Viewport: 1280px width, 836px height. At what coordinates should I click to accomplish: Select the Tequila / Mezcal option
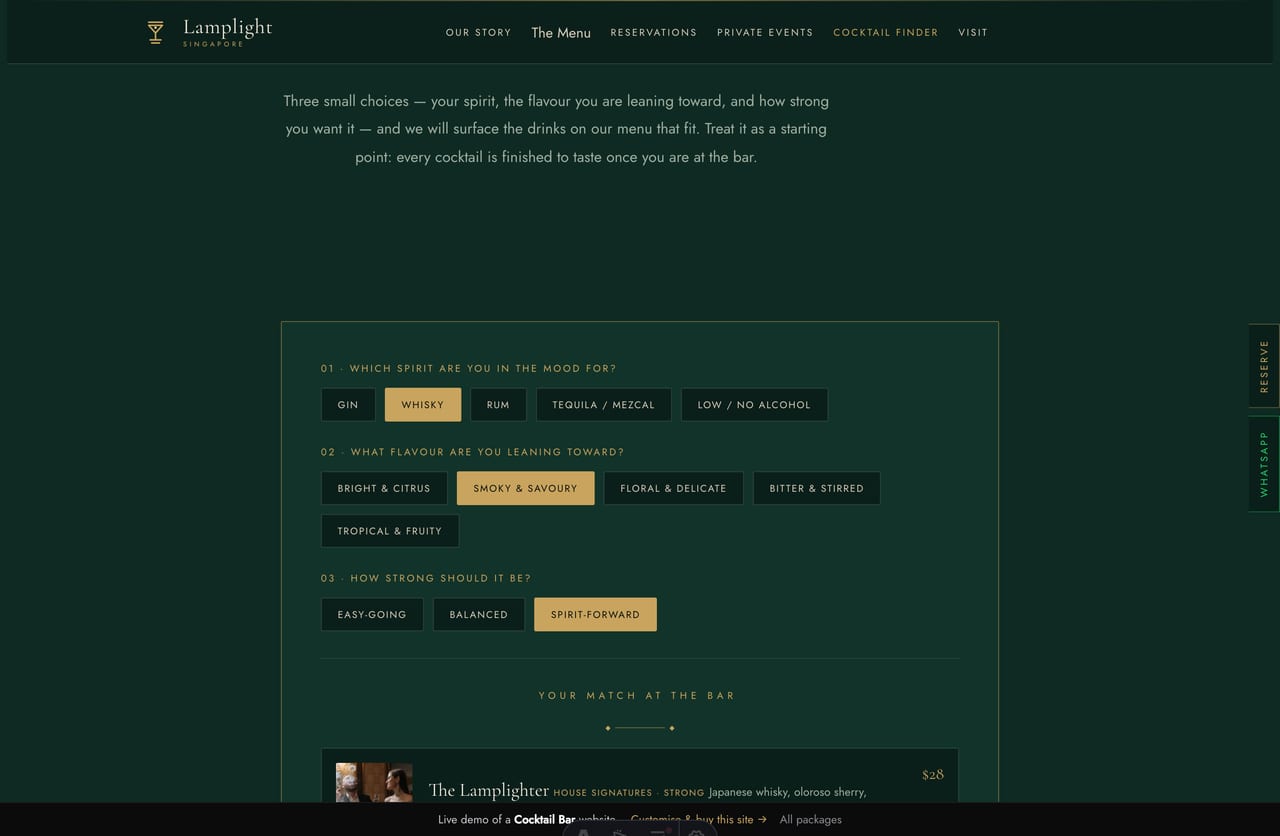pos(604,405)
